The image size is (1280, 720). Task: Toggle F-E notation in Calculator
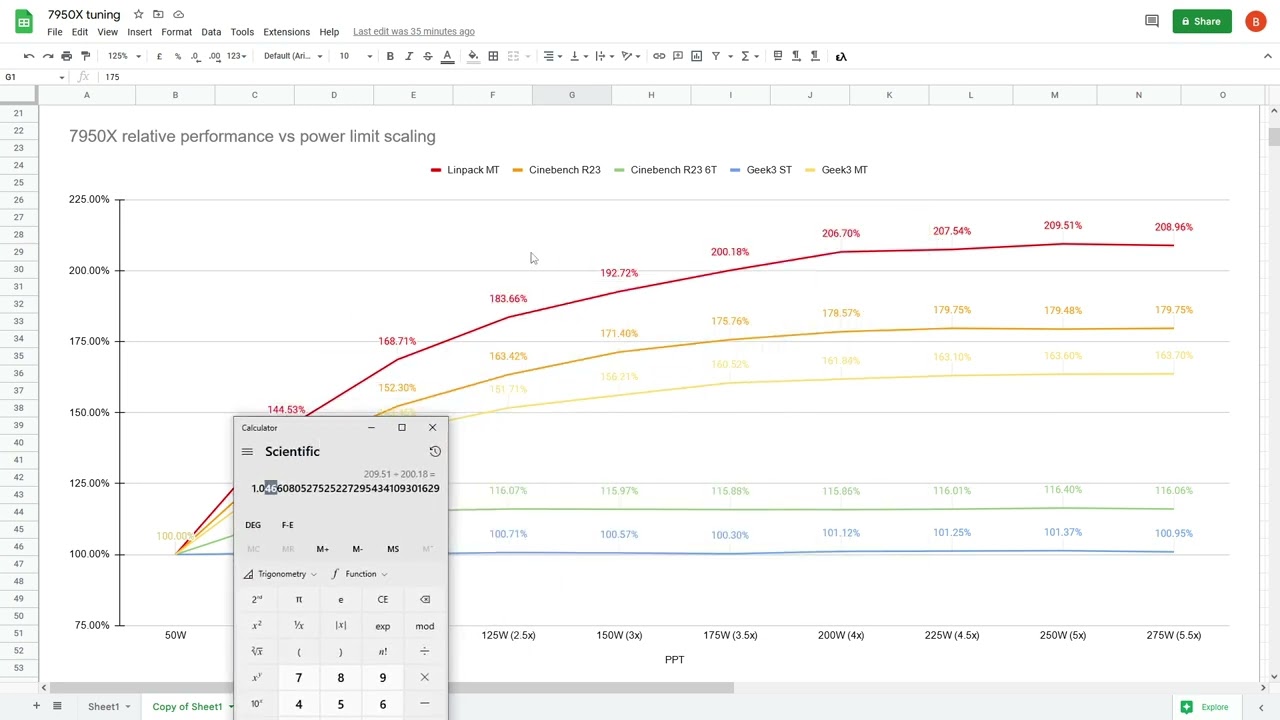(x=288, y=525)
